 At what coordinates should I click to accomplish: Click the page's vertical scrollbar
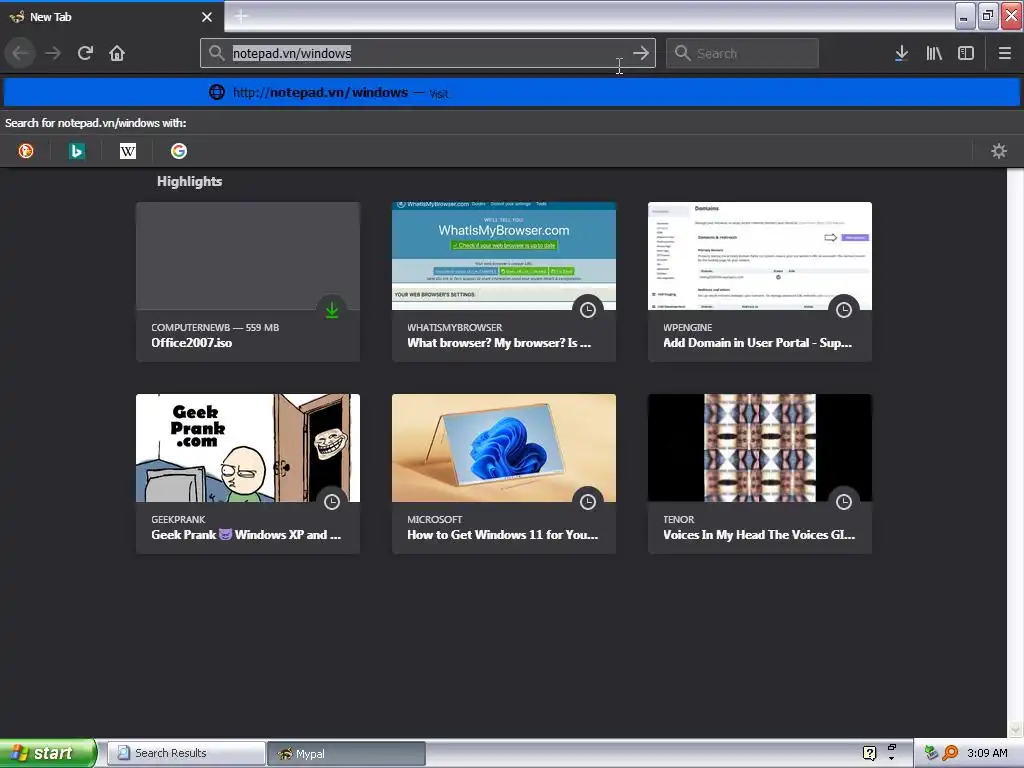(x=1015, y=451)
